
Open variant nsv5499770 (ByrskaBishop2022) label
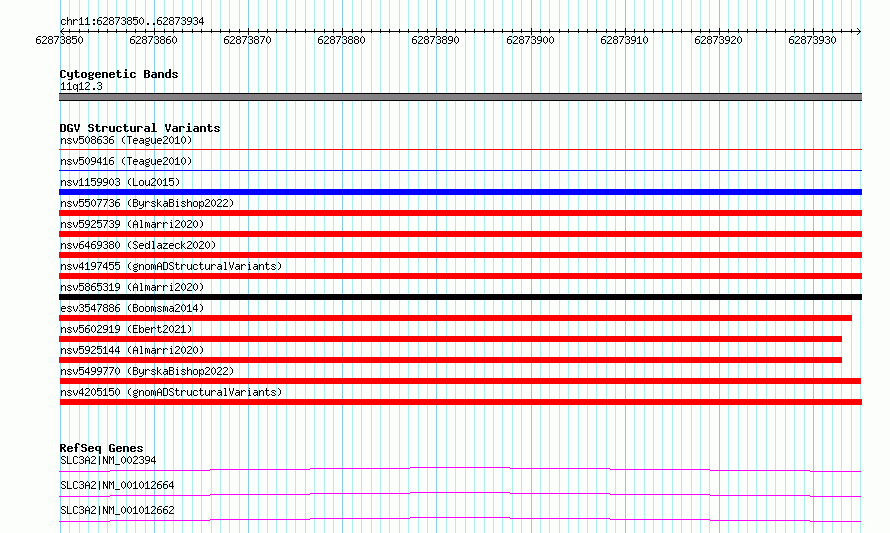[147, 371]
